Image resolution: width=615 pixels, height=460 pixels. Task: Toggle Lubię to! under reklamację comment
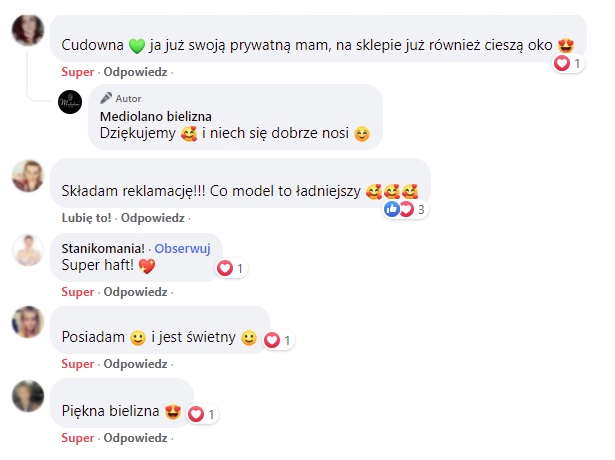(85, 217)
